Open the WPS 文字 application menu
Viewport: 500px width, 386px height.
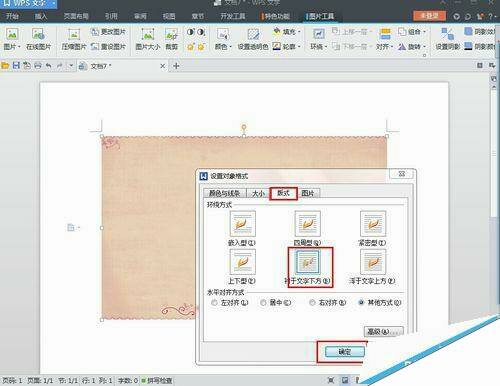(28, 4)
